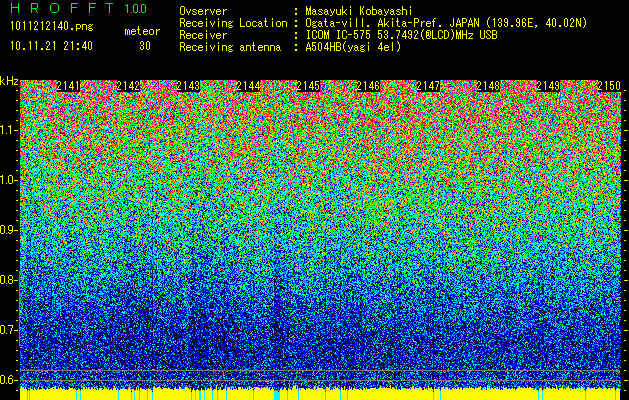Click the Receiving Location label
The image size is (629, 400).
[x=233, y=23]
